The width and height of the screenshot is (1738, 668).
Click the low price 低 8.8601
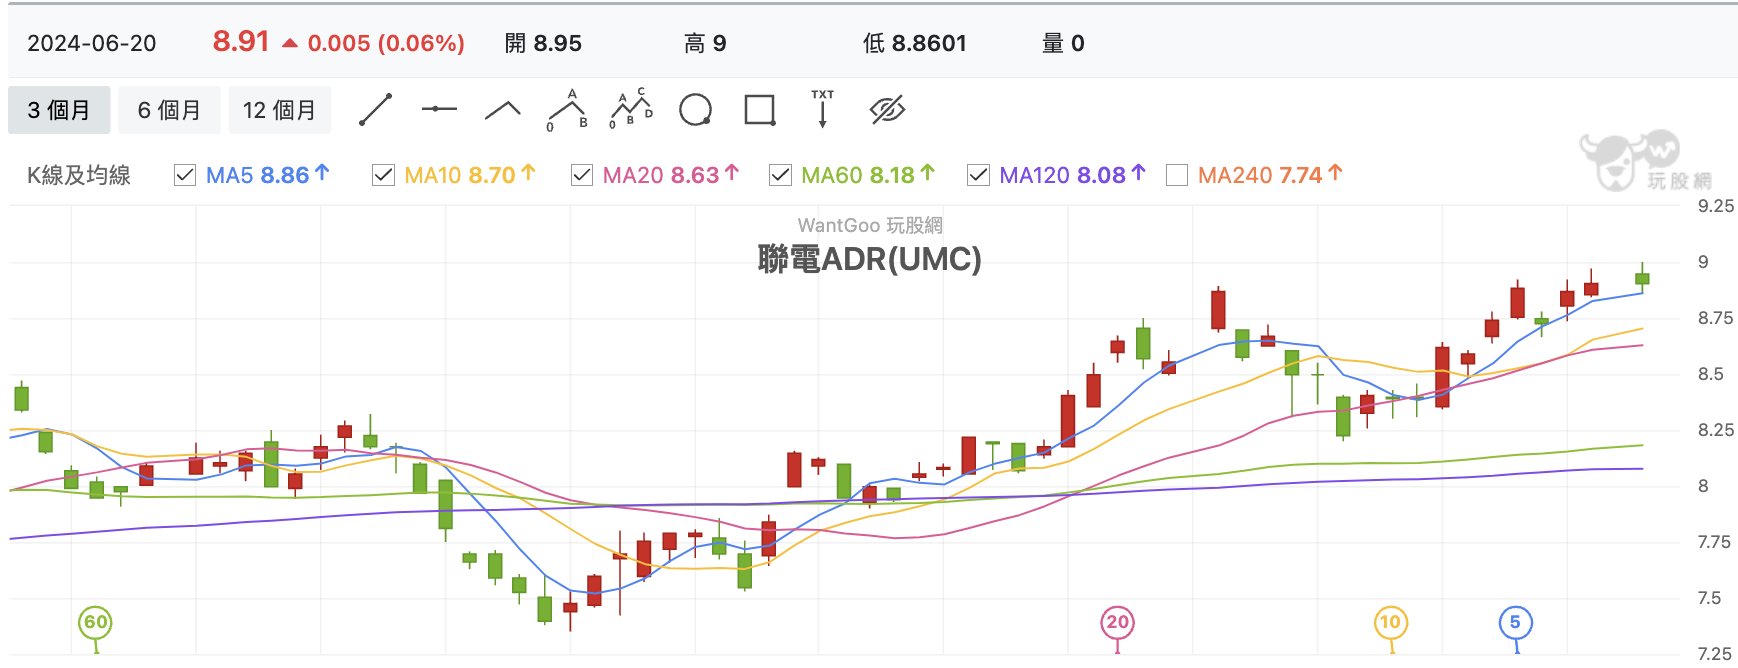click(915, 43)
